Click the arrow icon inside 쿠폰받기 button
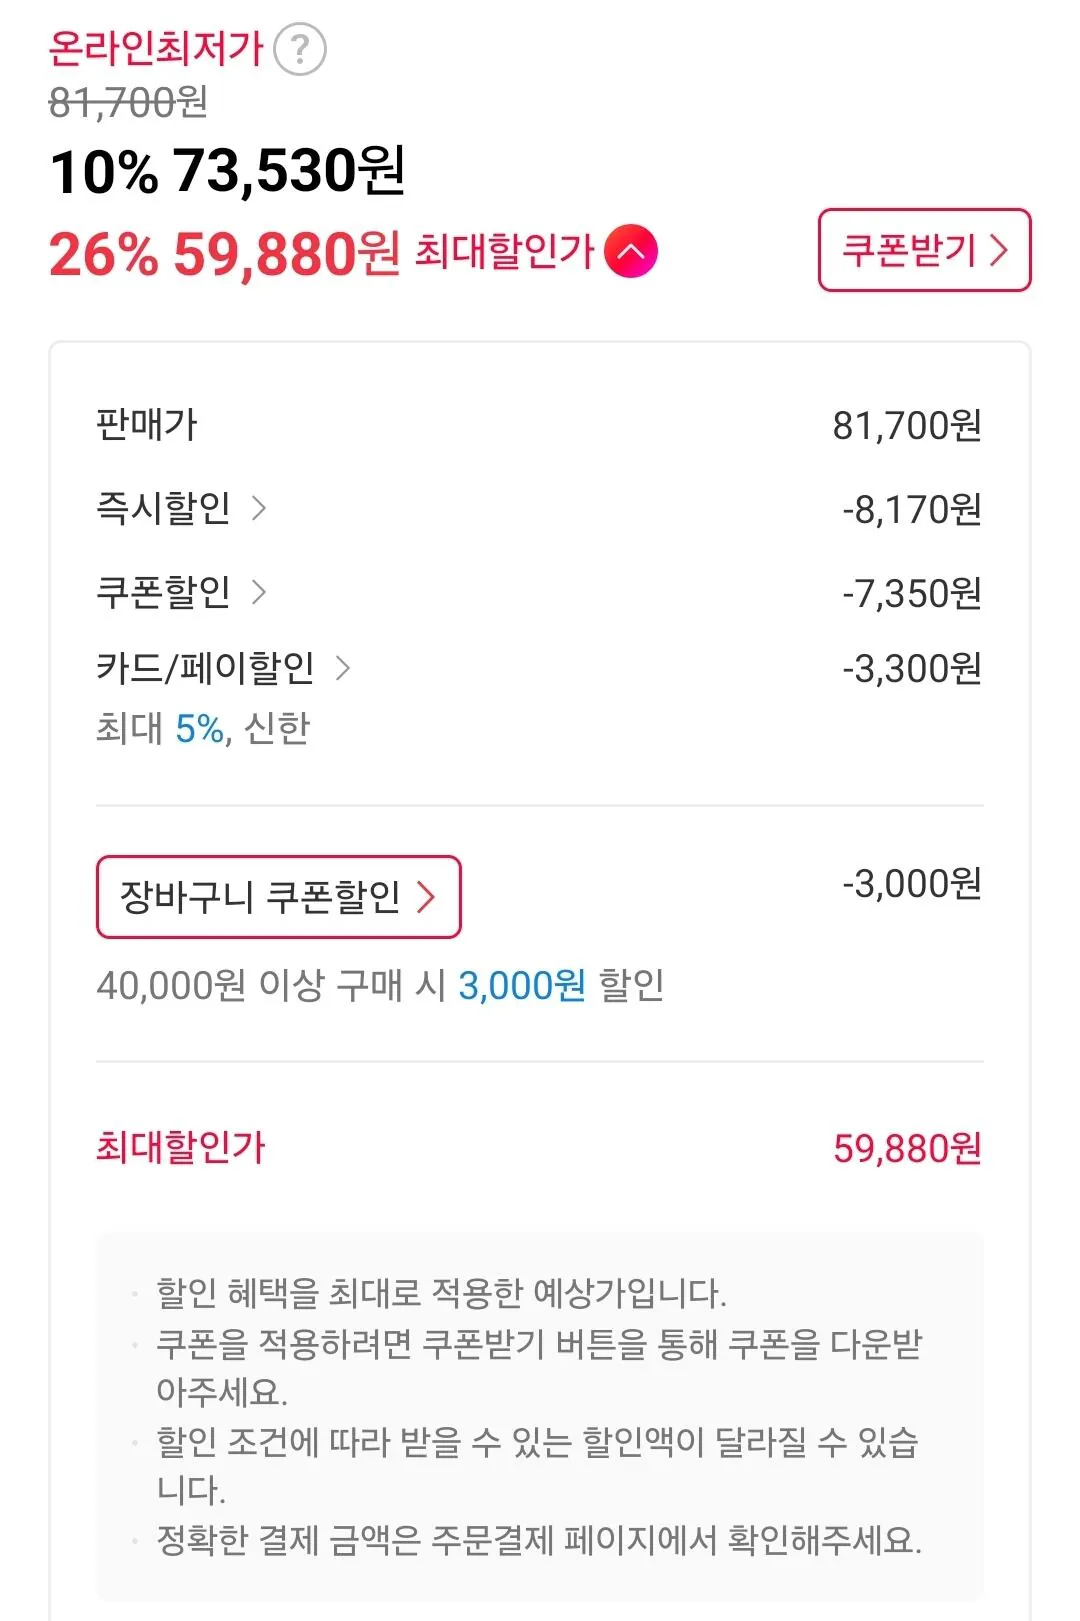Screen dimensions: 1080x1621 coord(998,250)
